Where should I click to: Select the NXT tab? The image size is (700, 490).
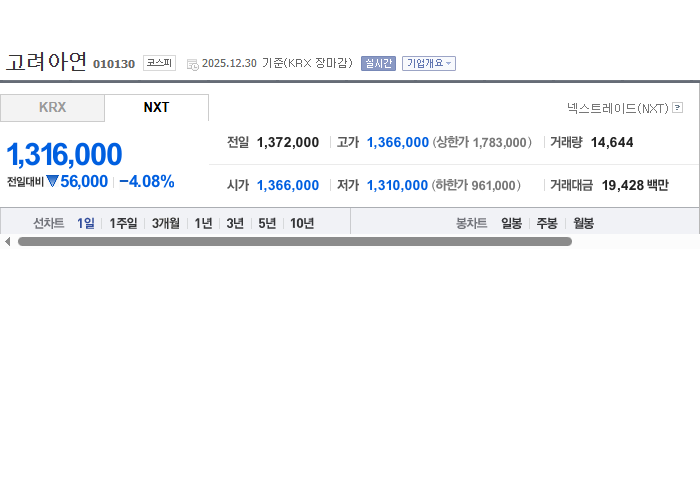tap(157, 108)
